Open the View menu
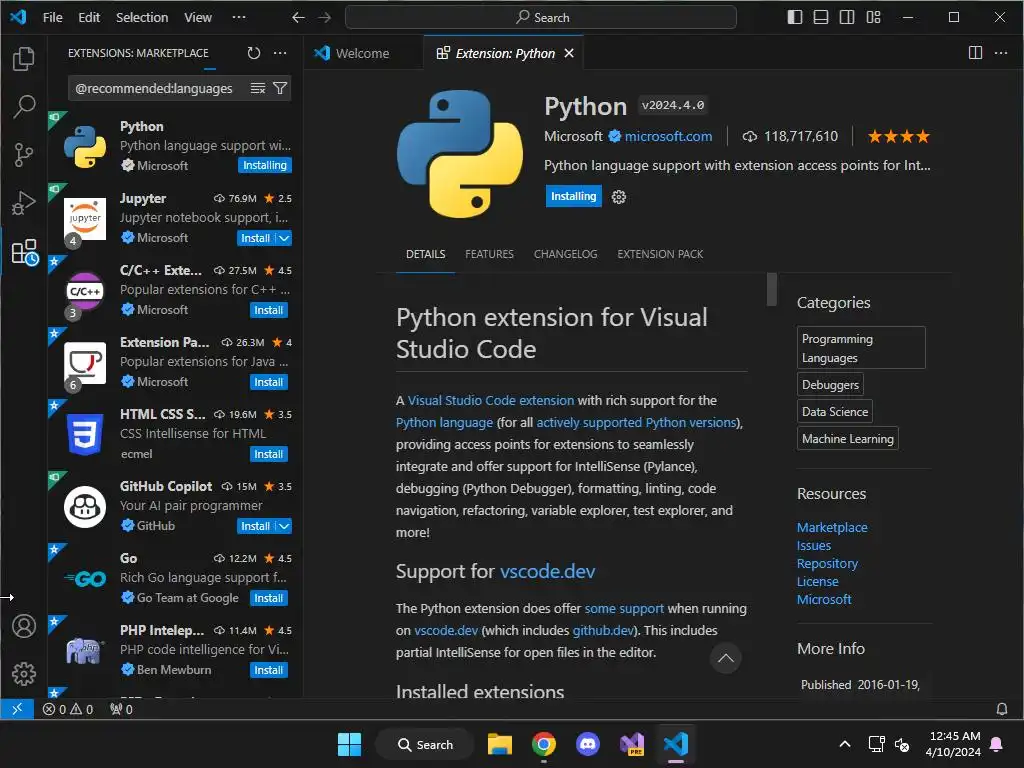This screenshot has height=768, width=1024. pyautogui.click(x=197, y=17)
